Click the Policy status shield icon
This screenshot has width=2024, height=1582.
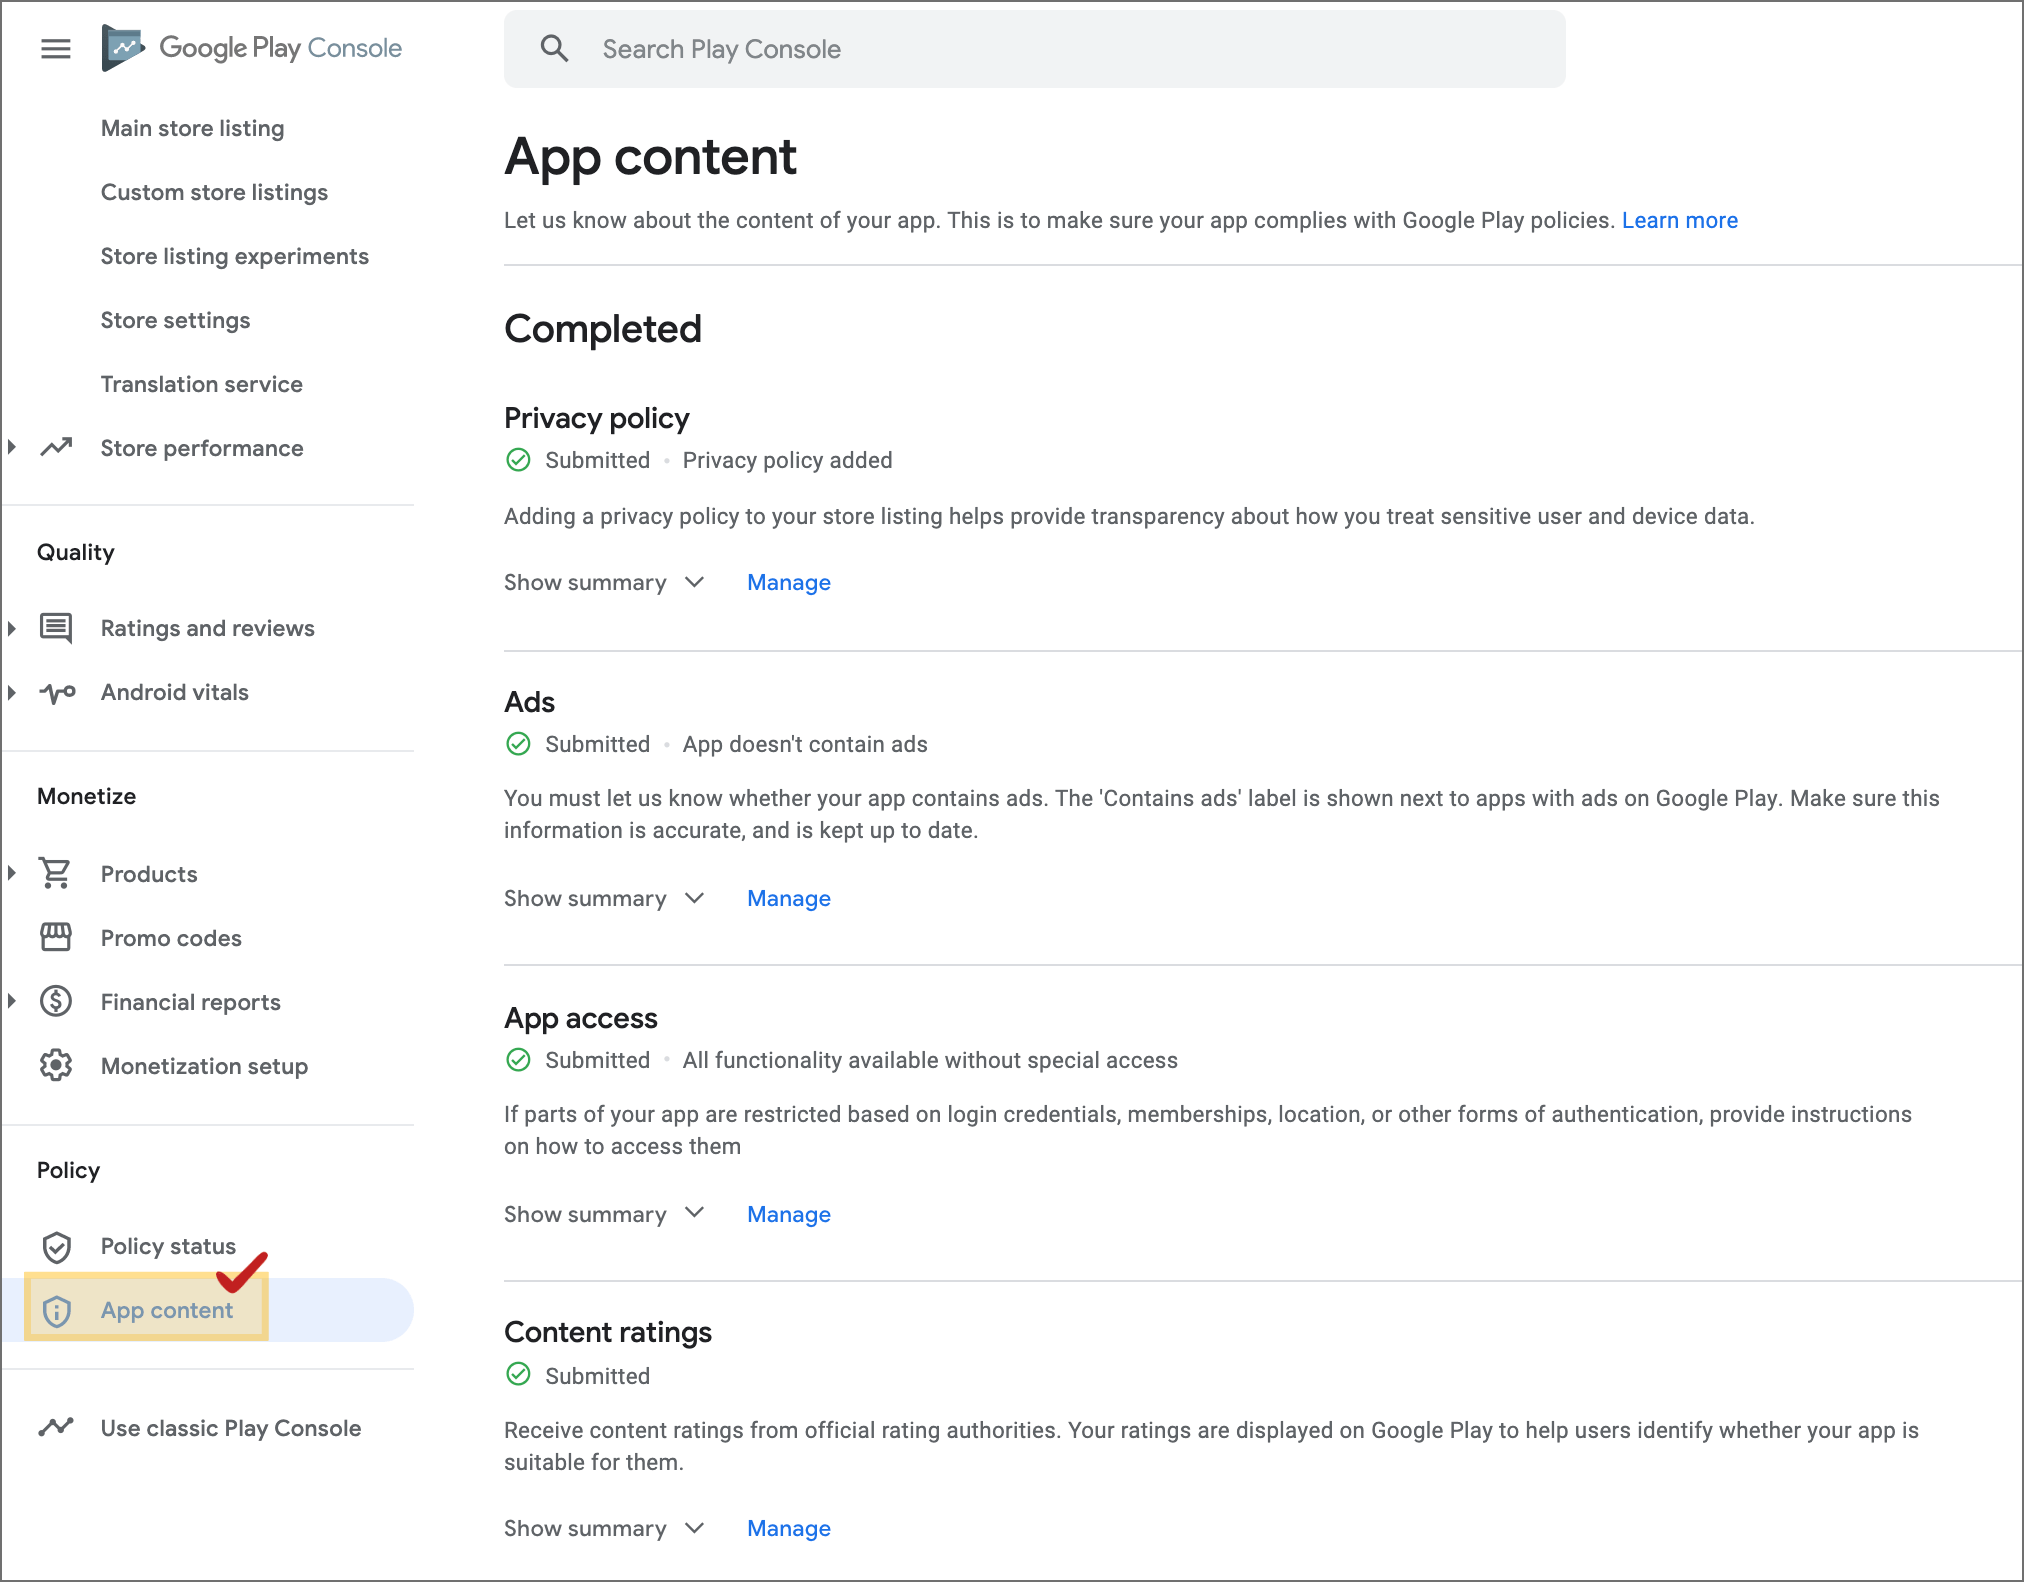coord(56,1246)
